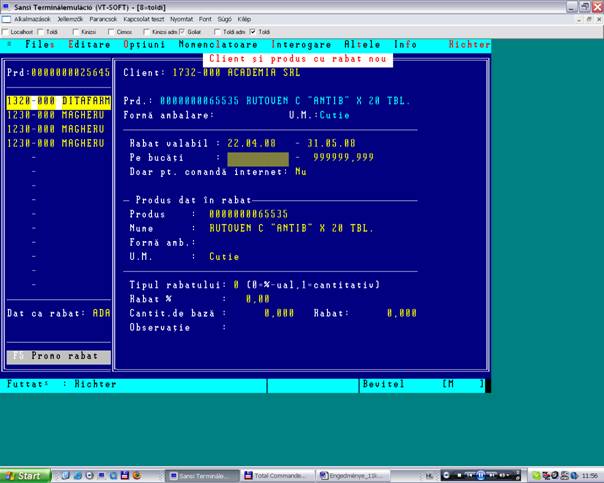The width and height of the screenshot is (604, 483).
Task: Click the Rabat valabil start date 22.04.08
Action: point(252,144)
